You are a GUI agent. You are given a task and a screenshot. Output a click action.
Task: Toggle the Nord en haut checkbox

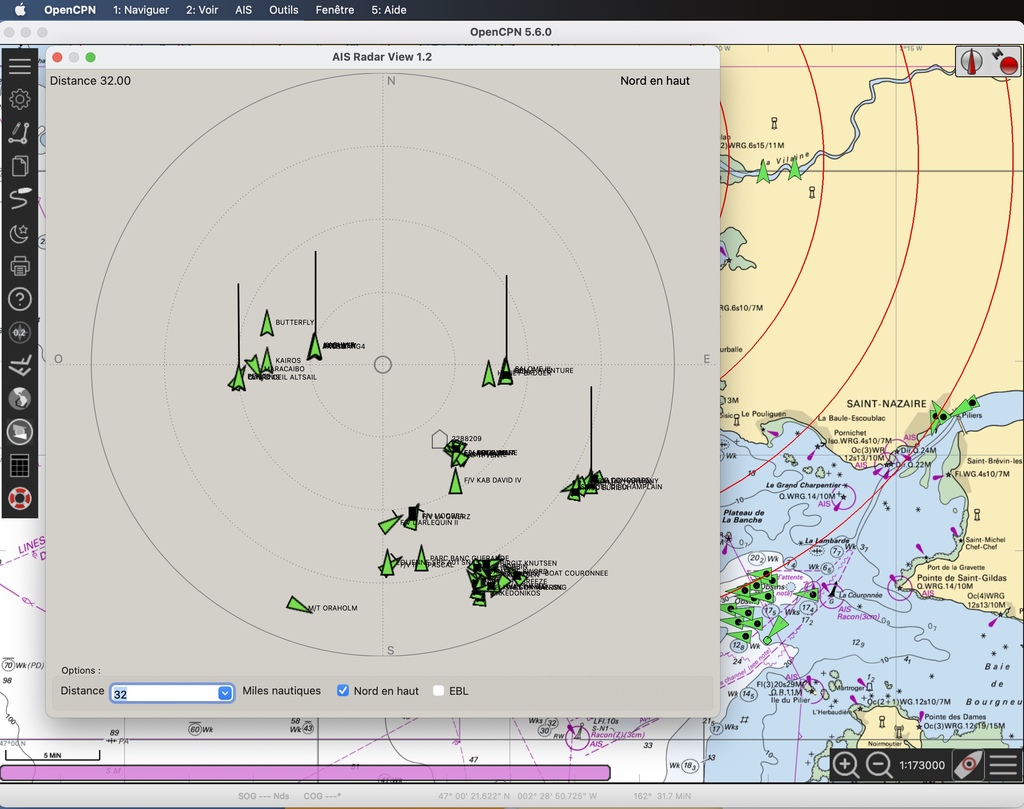tap(343, 690)
